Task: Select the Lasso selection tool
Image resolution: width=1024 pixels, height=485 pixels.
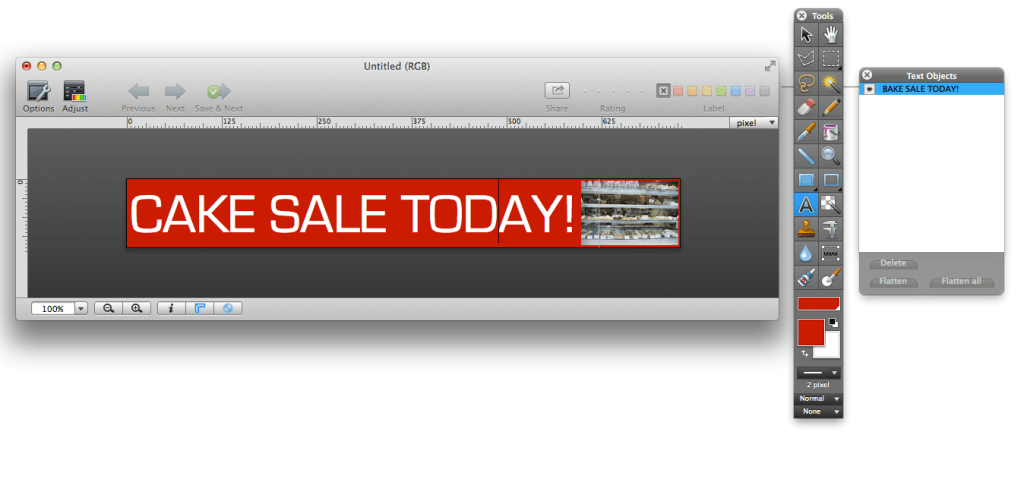Action: pos(806,83)
